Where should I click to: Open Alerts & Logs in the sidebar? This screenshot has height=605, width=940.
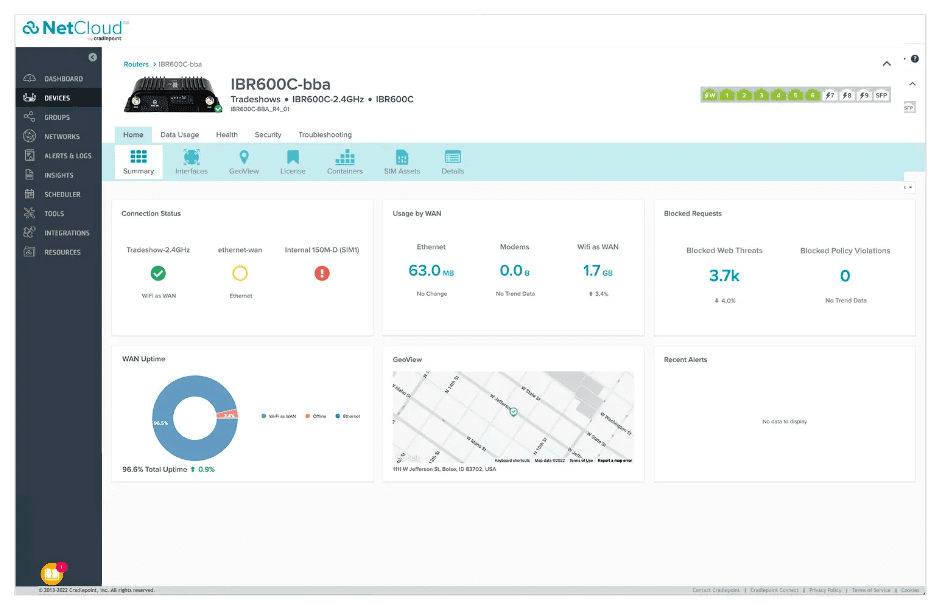pyautogui.click(x=66, y=156)
